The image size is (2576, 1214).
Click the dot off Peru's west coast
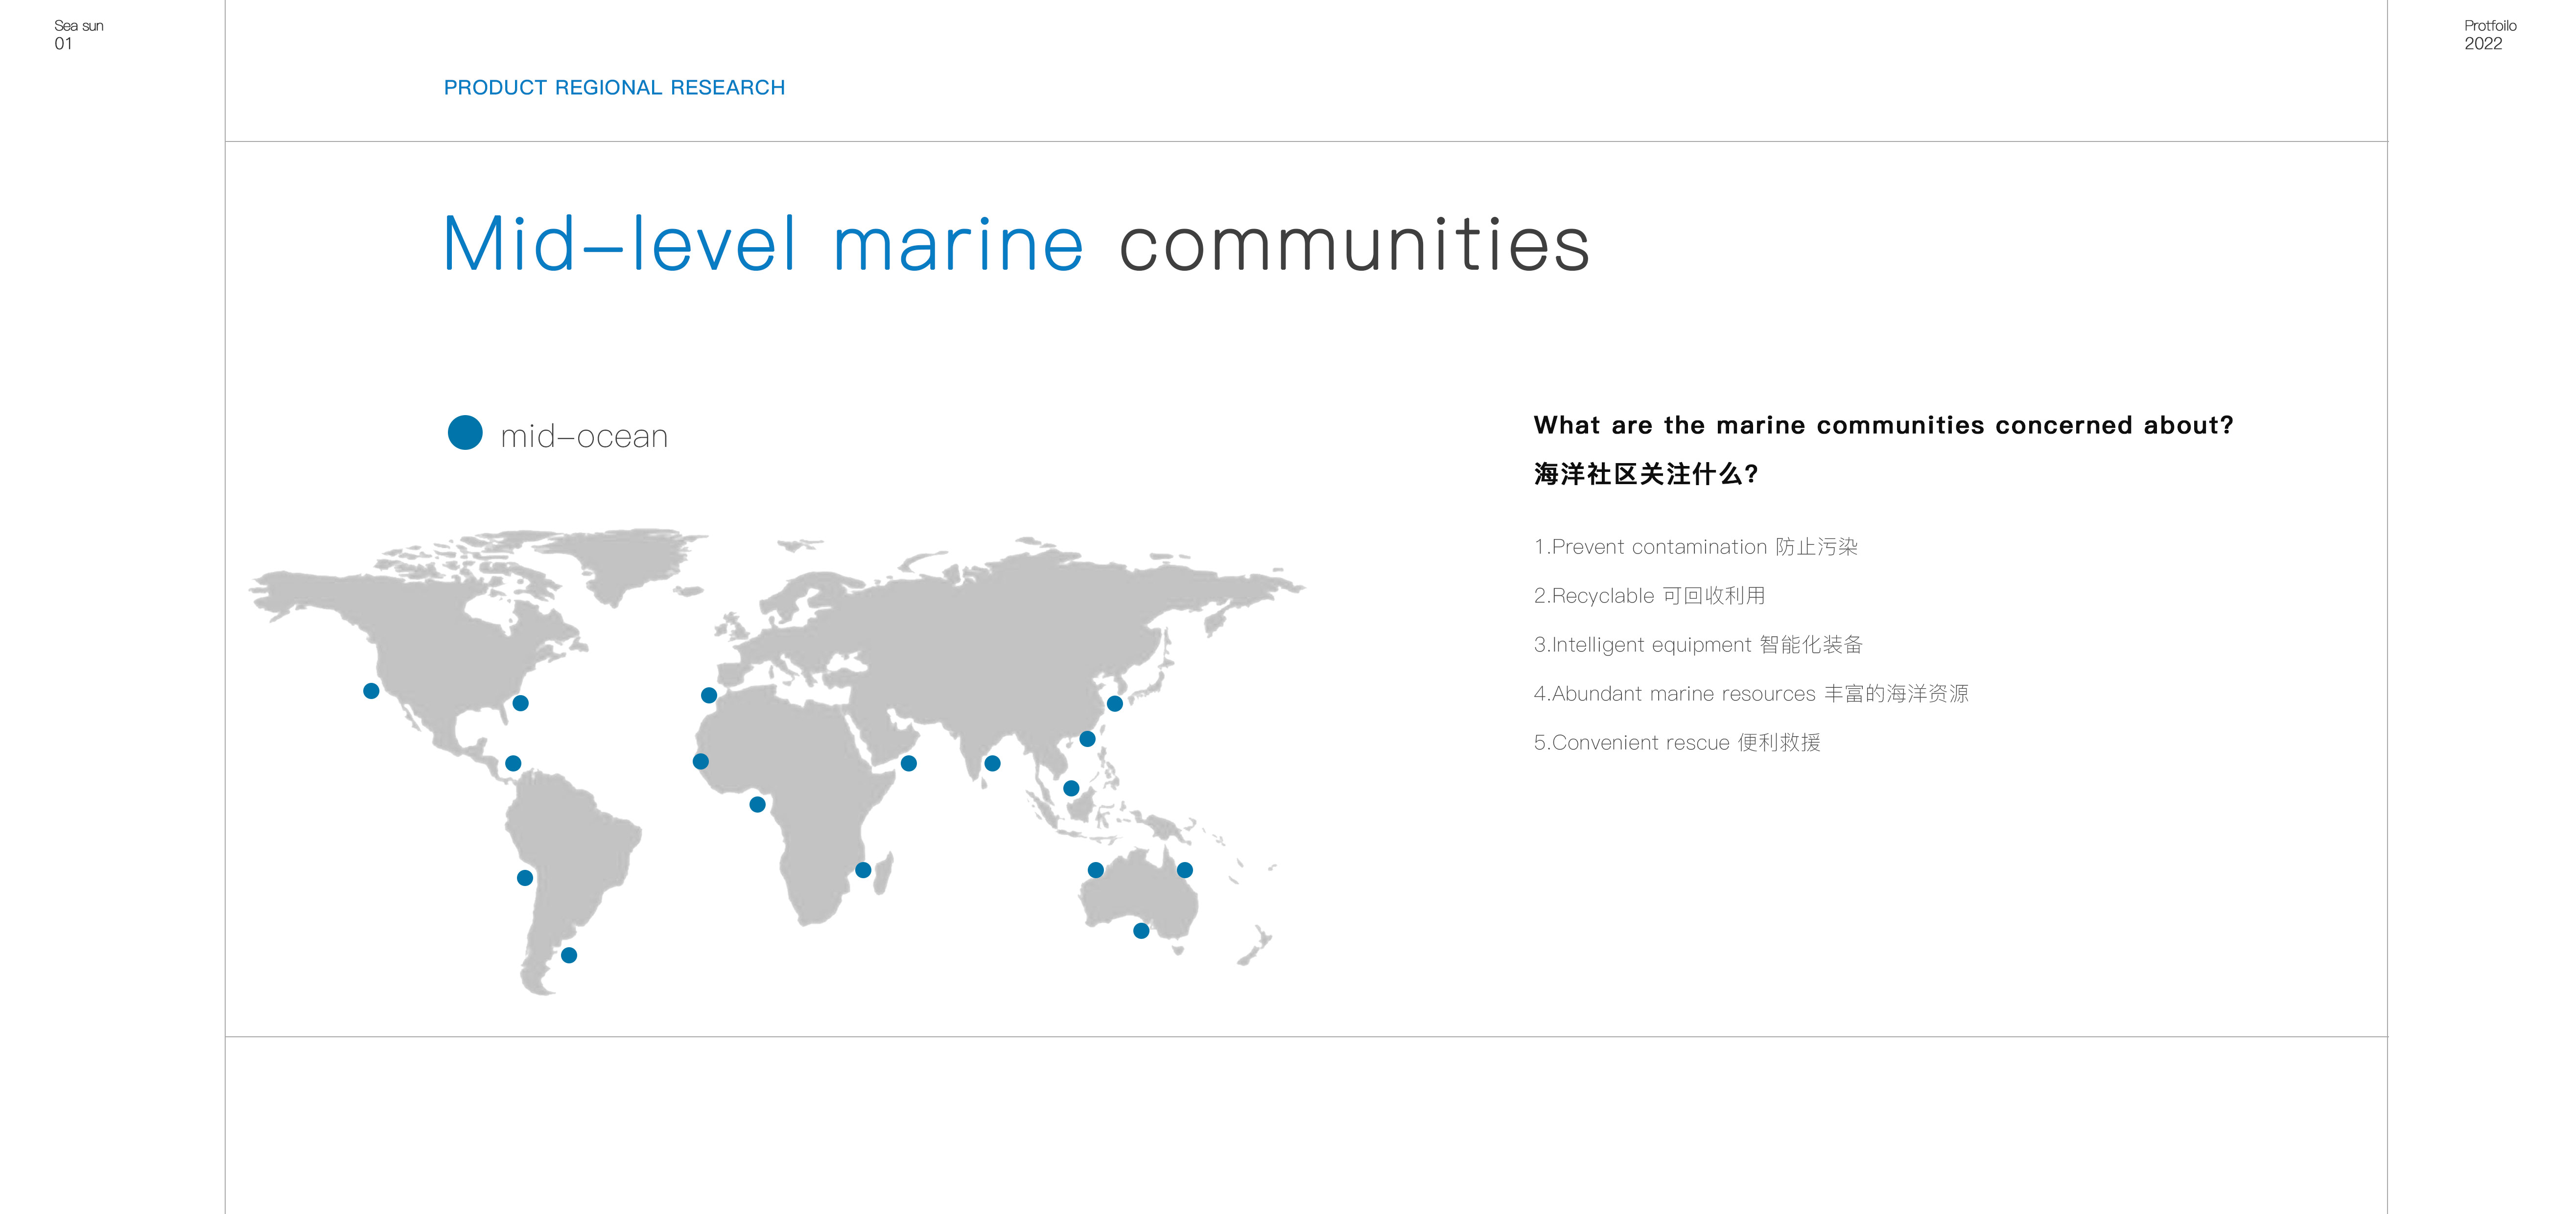point(525,878)
